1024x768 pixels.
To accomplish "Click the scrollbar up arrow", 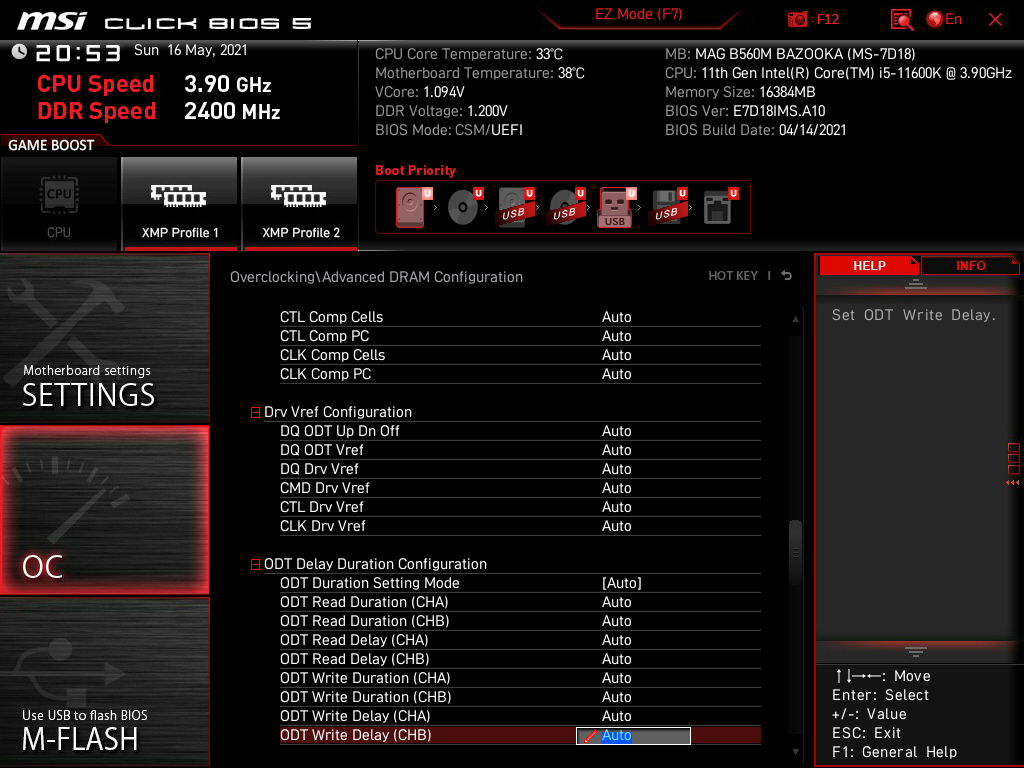I will [795, 319].
